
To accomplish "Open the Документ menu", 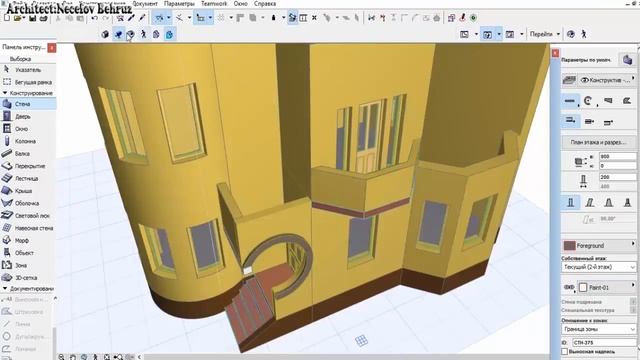I will (145, 4).
